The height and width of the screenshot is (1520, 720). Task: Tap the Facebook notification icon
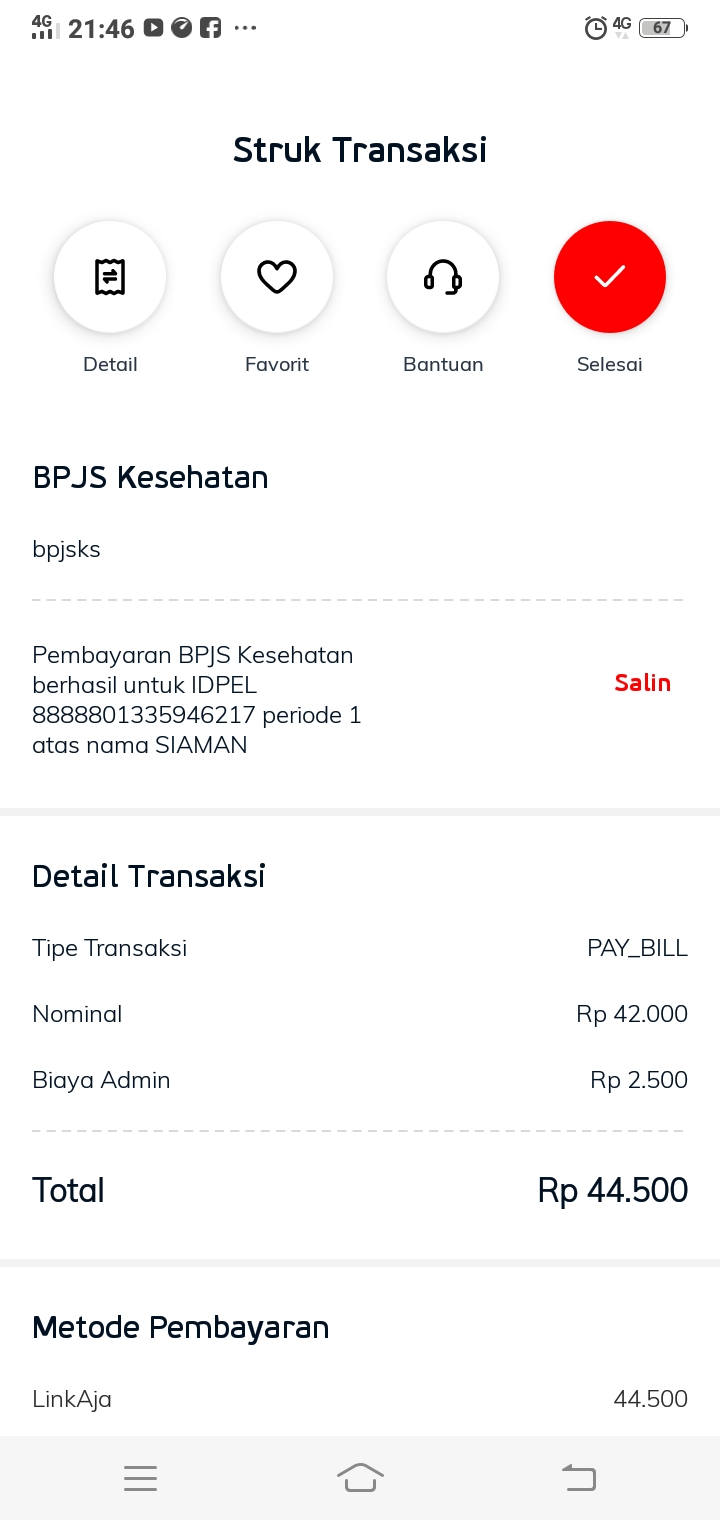click(x=210, y=28)
